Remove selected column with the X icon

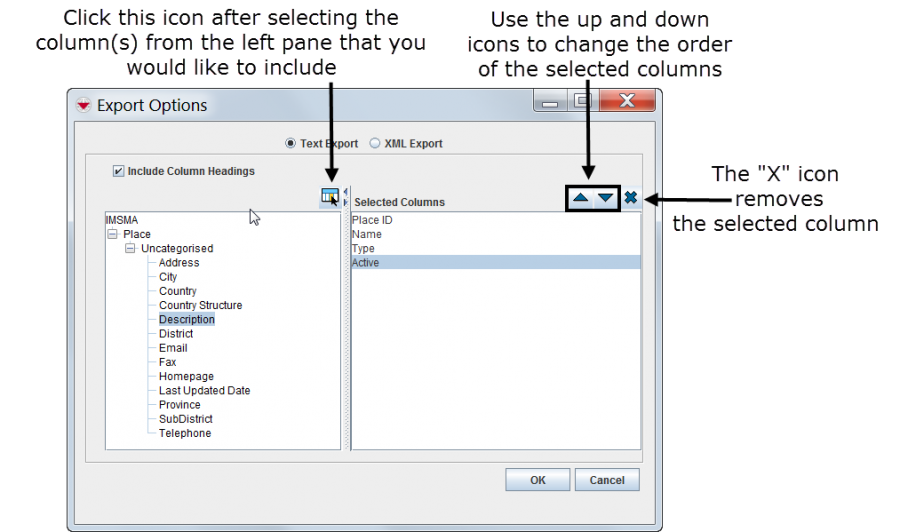pos(631,198)
